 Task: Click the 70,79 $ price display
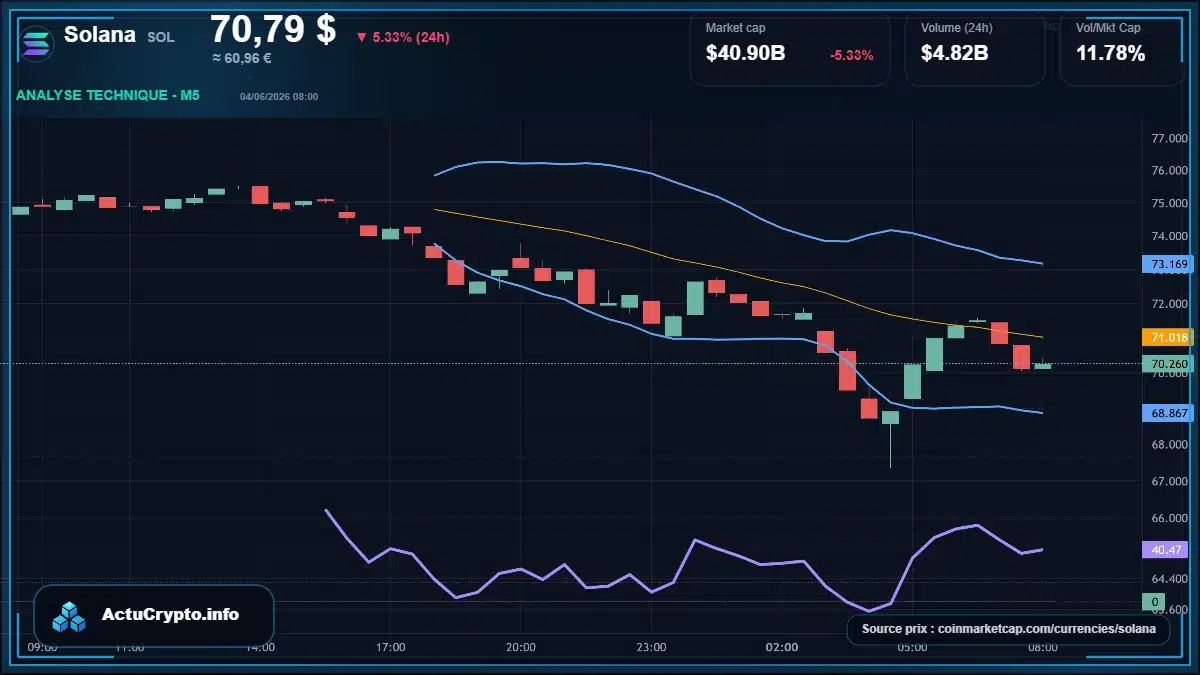[x=273, y=28]
